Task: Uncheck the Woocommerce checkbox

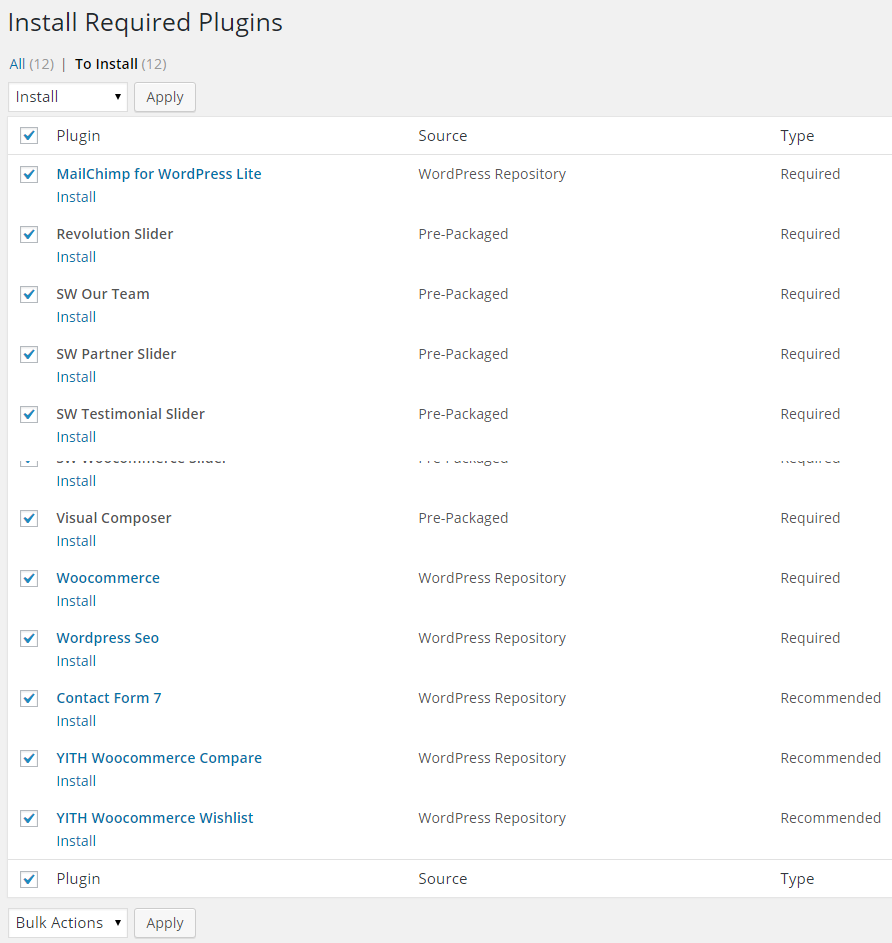Action: tap(29, 578)
